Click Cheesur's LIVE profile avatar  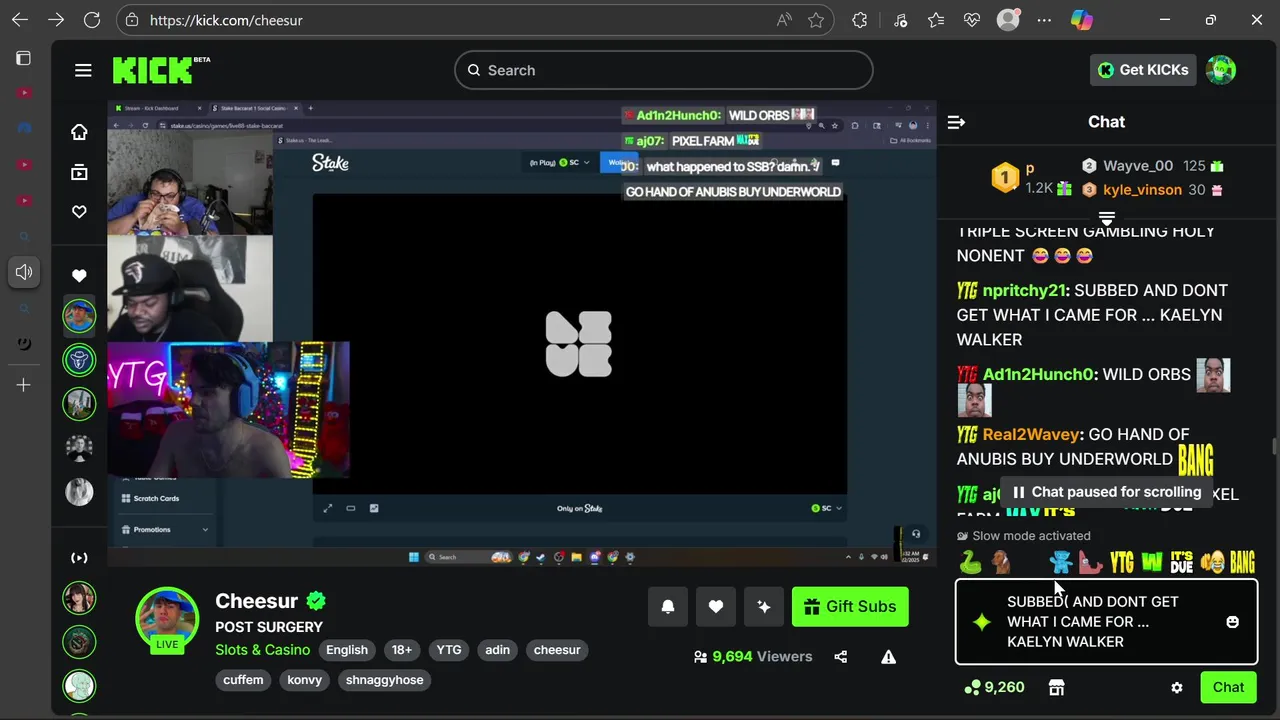167,620
